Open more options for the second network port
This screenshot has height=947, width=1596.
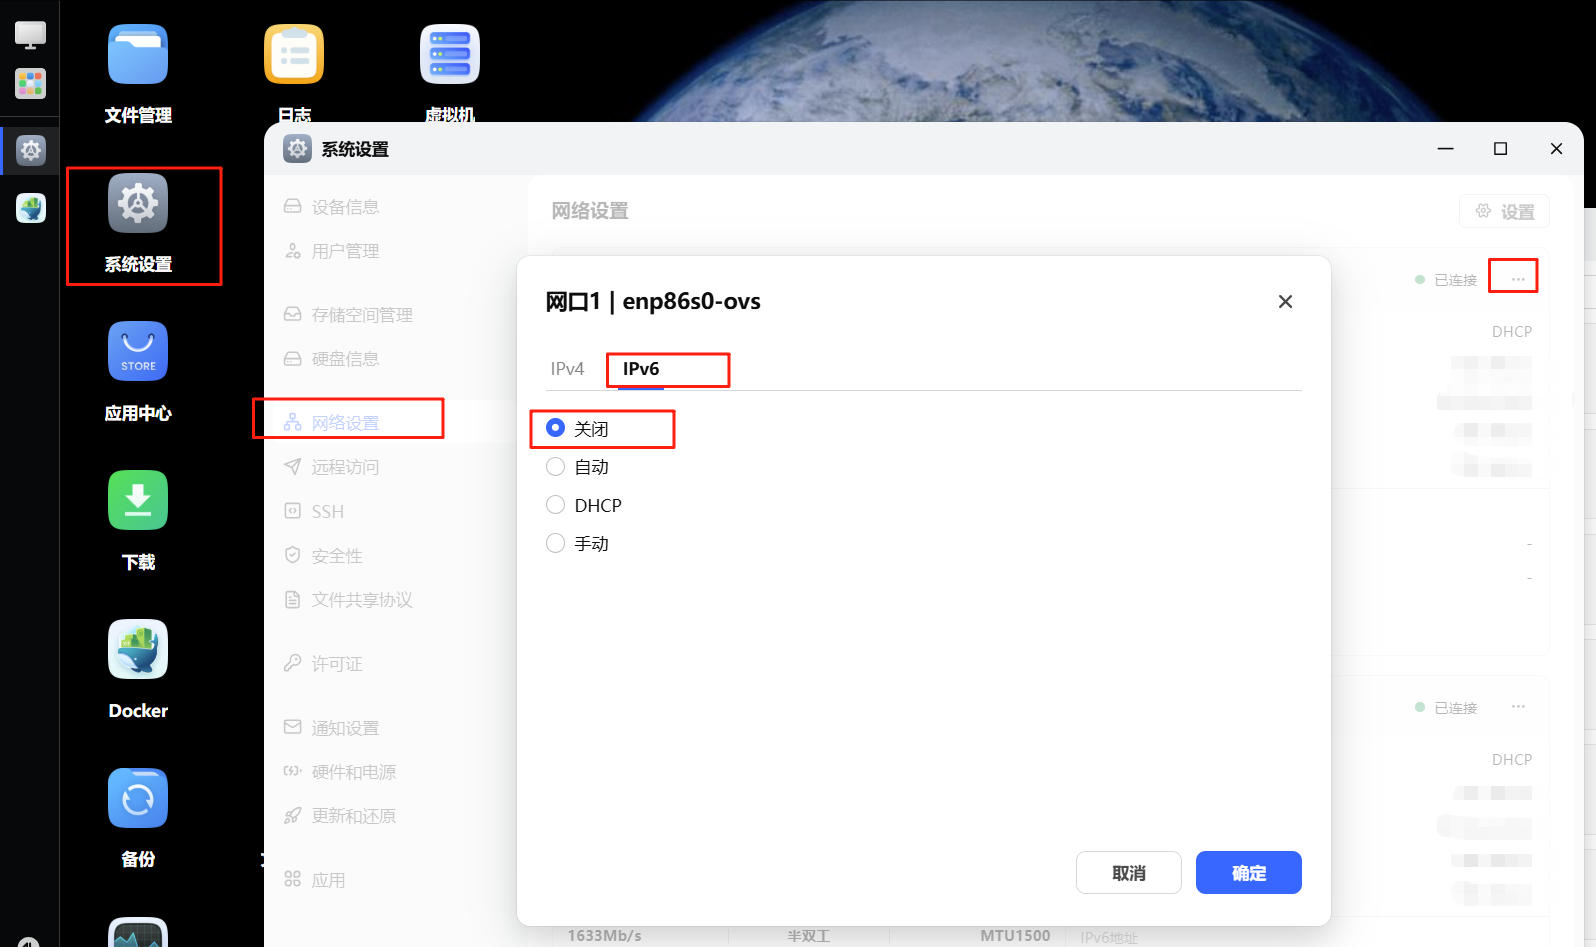pos(1518,707)
